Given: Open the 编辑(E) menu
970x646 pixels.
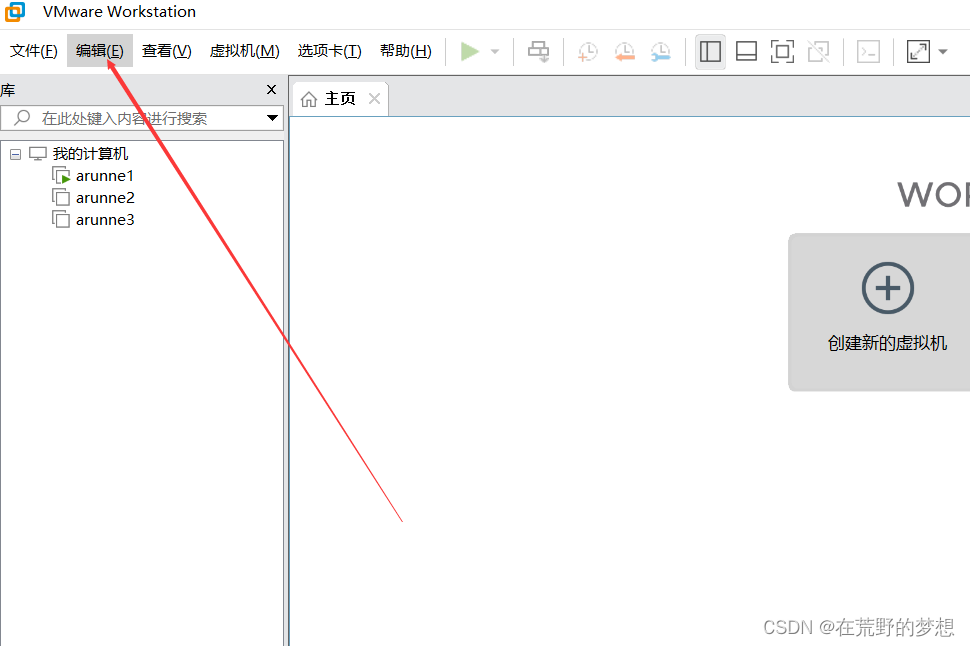Looking at the screenshot, I should (x=100, y=51).
